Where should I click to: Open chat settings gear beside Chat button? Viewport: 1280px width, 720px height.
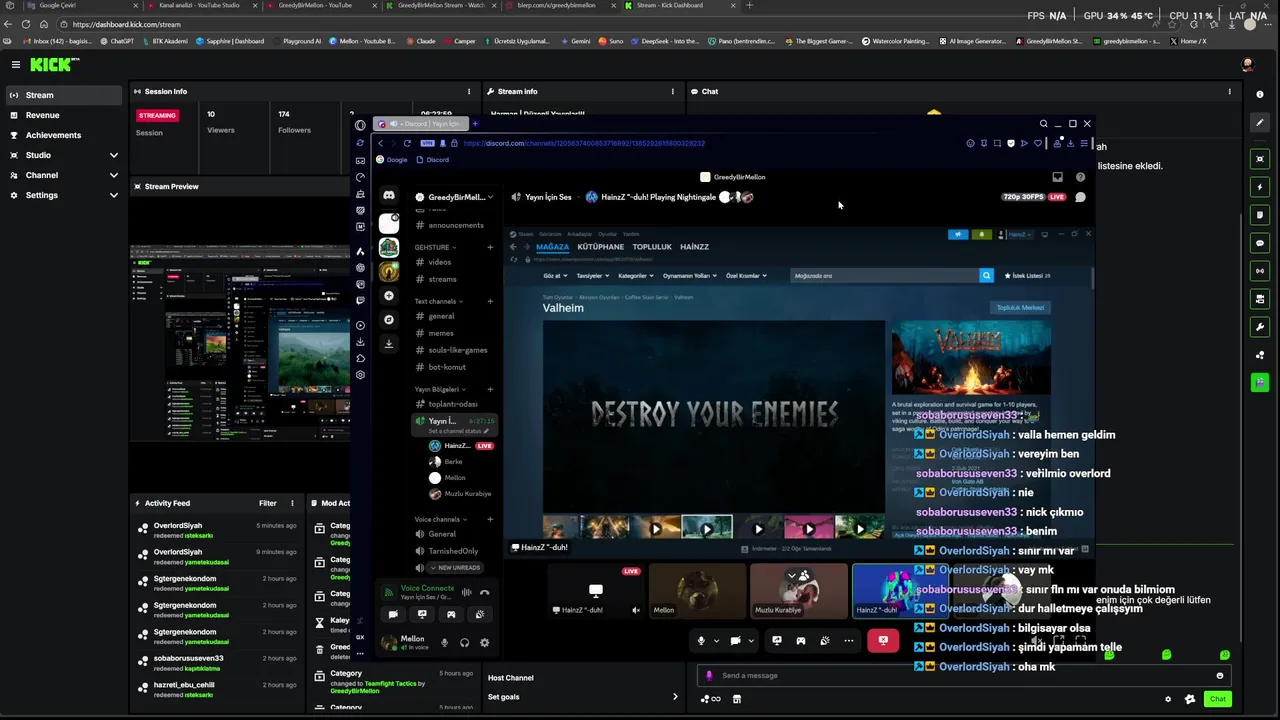(1168, 699)
